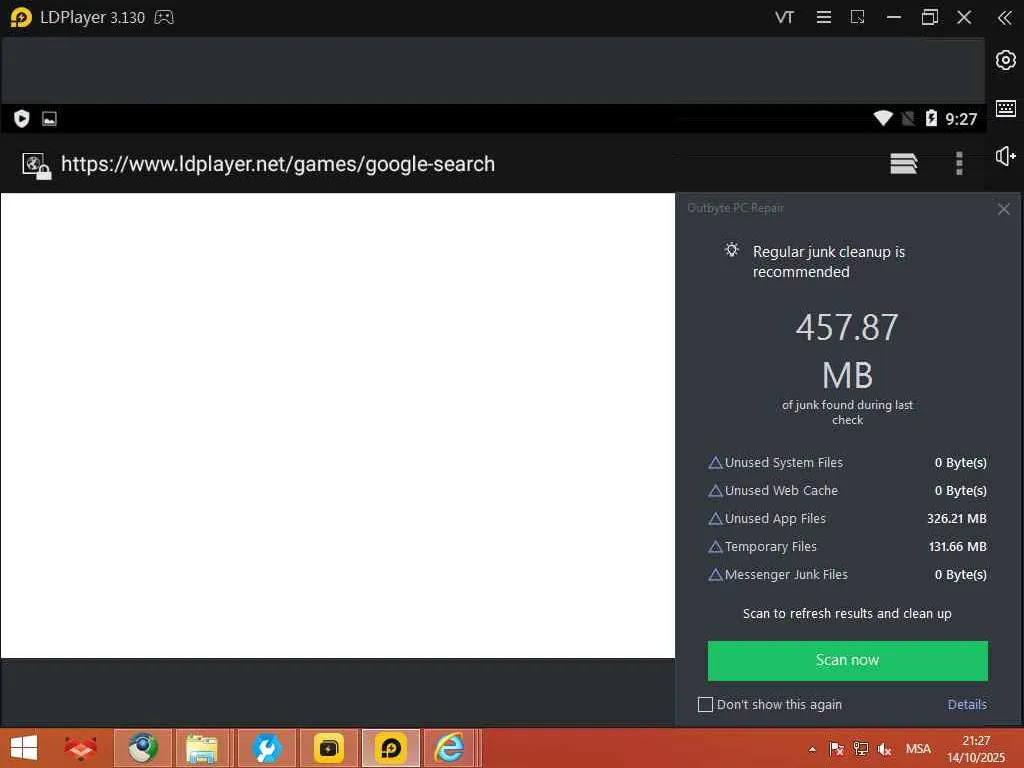This screenshot has height=768, width=1024.
Task: Click the shield play icon in Android status bar
Action: 22,119
